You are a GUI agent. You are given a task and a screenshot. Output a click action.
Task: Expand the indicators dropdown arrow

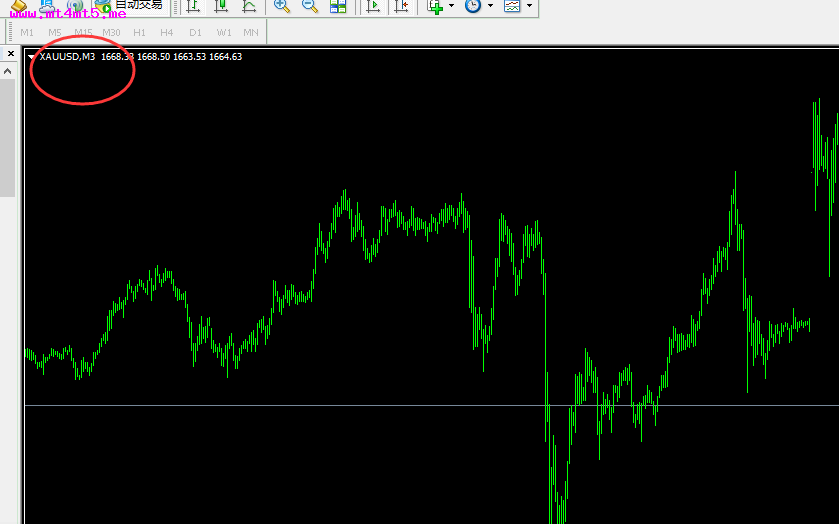(x=452, y=6)
